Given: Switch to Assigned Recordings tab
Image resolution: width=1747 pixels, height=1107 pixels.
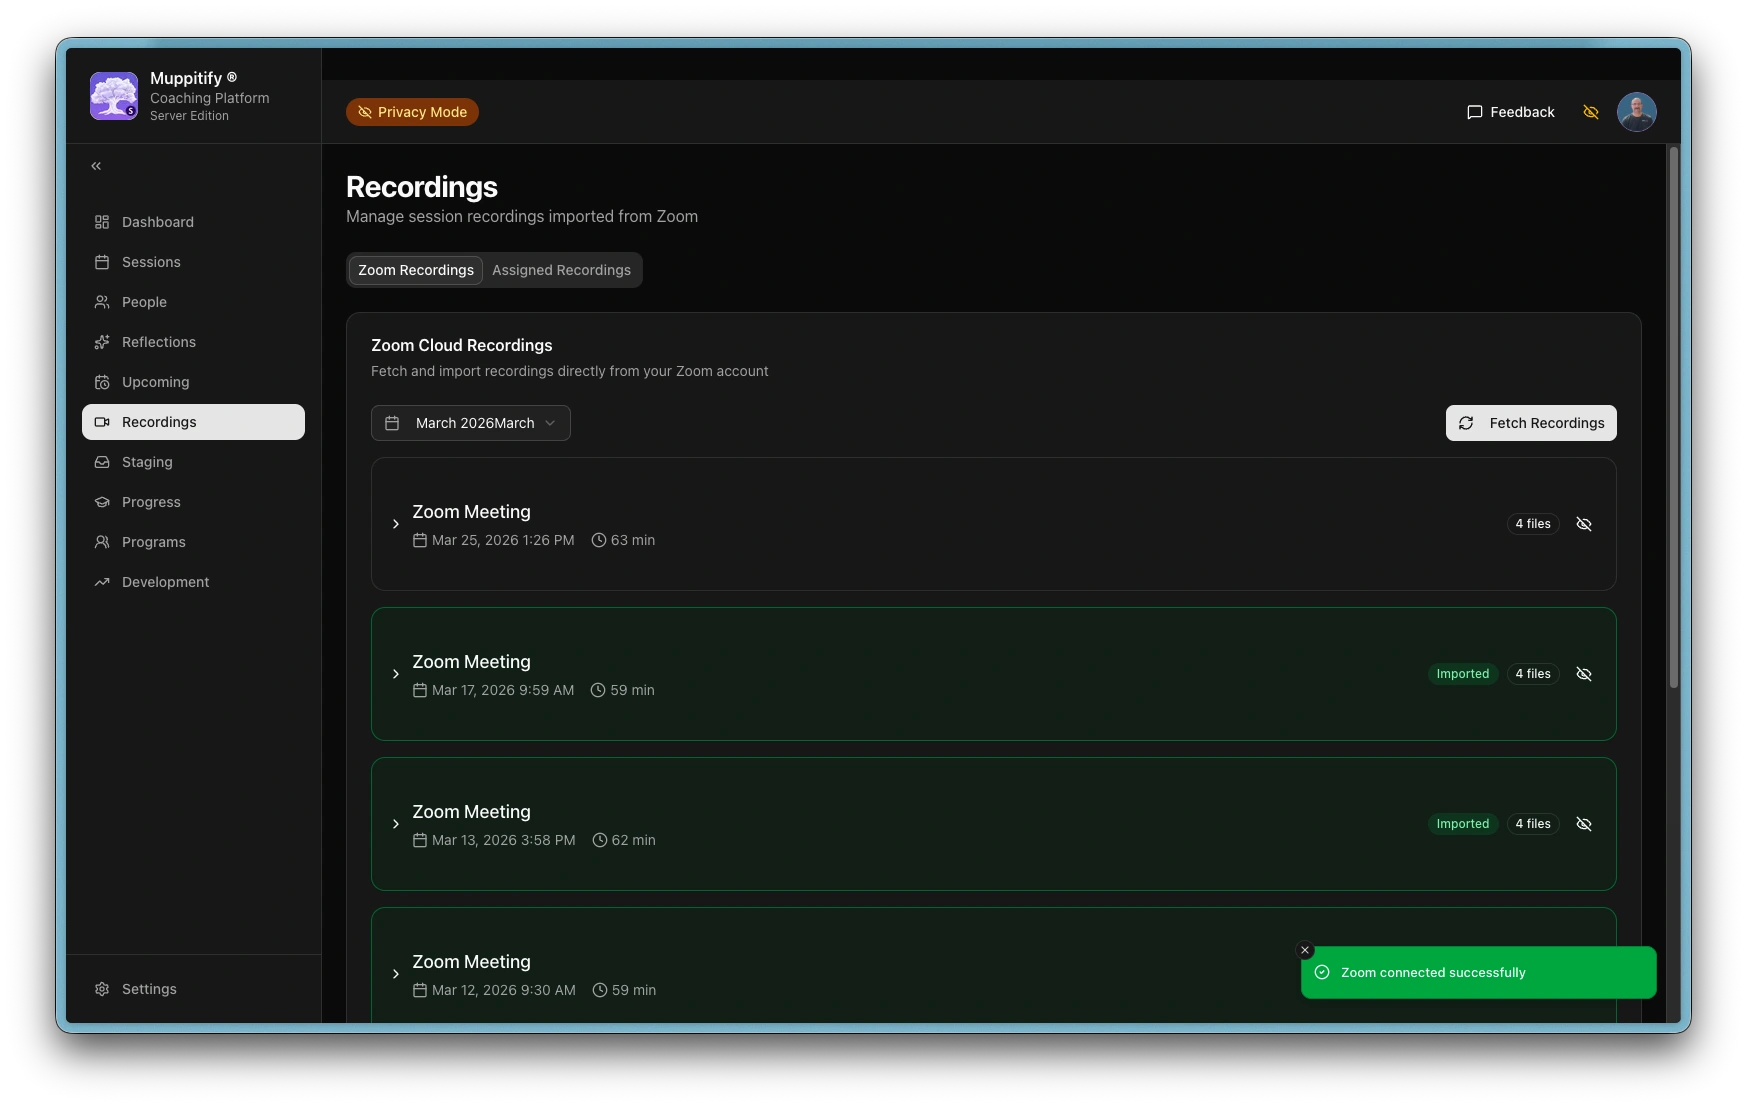Looking at the screenshot, I should pos(561,270).
